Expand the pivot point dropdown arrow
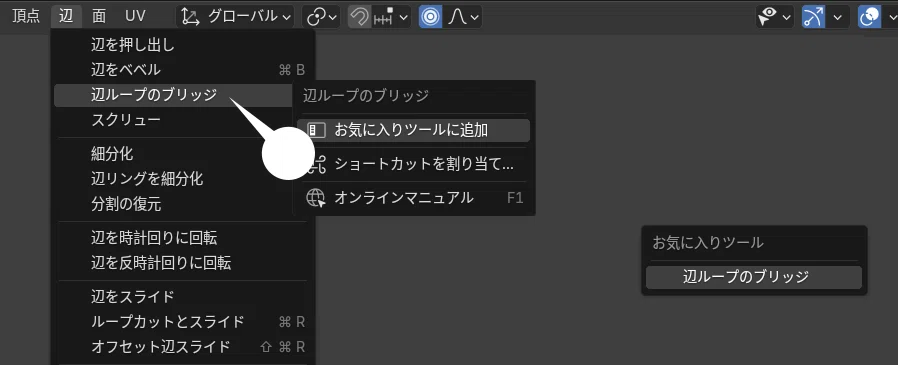This screenshot has height=365, width=898. [334, 17]
